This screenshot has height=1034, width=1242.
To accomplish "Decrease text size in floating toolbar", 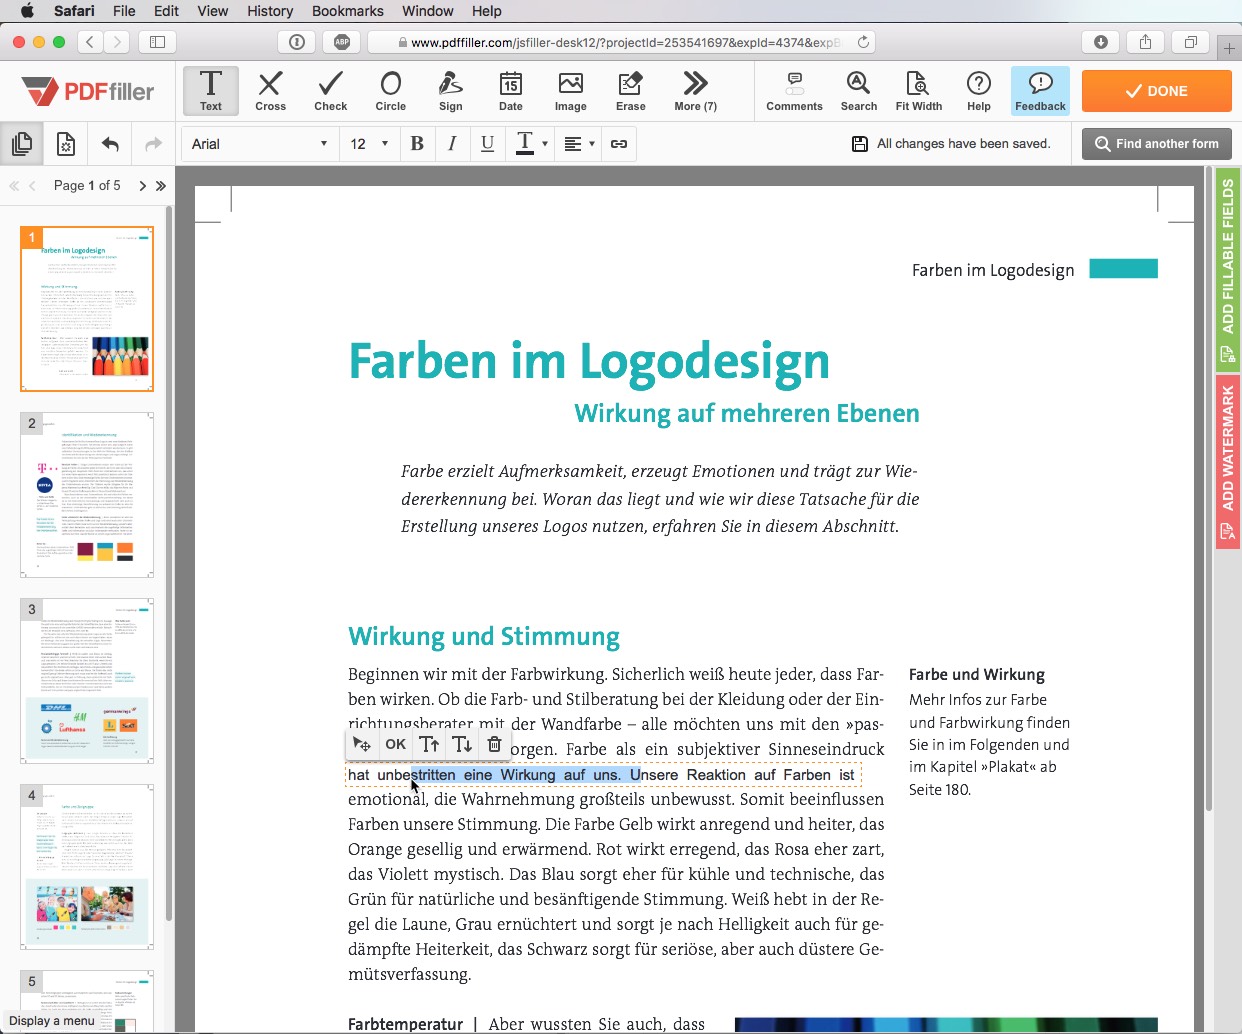I will coord(462,744).
